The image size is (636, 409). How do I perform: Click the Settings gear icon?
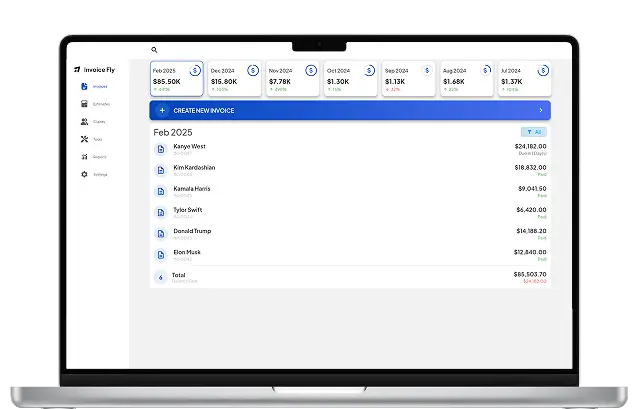(x=84, y=174)
